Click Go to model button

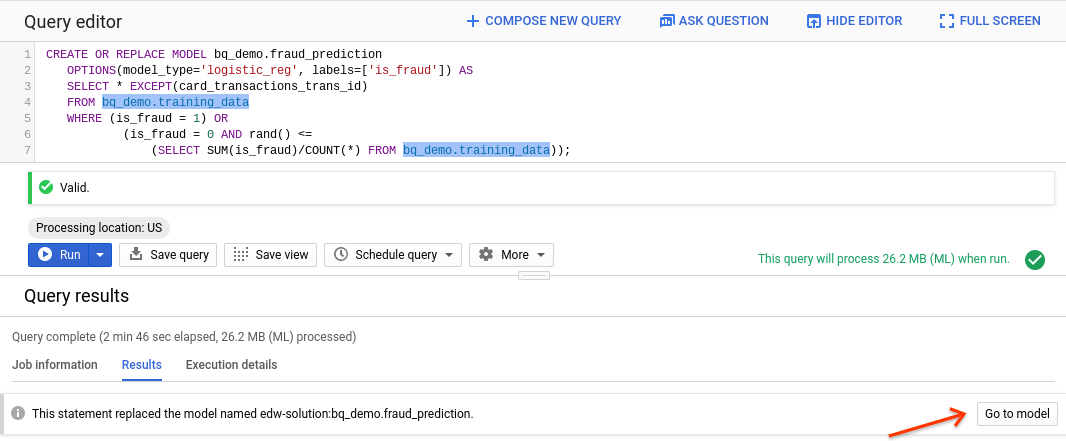tap(1017, 414)
